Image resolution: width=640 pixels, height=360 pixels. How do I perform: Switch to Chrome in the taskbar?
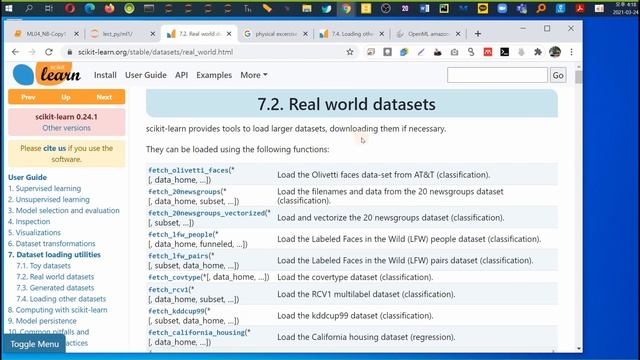tap(347, 8)
